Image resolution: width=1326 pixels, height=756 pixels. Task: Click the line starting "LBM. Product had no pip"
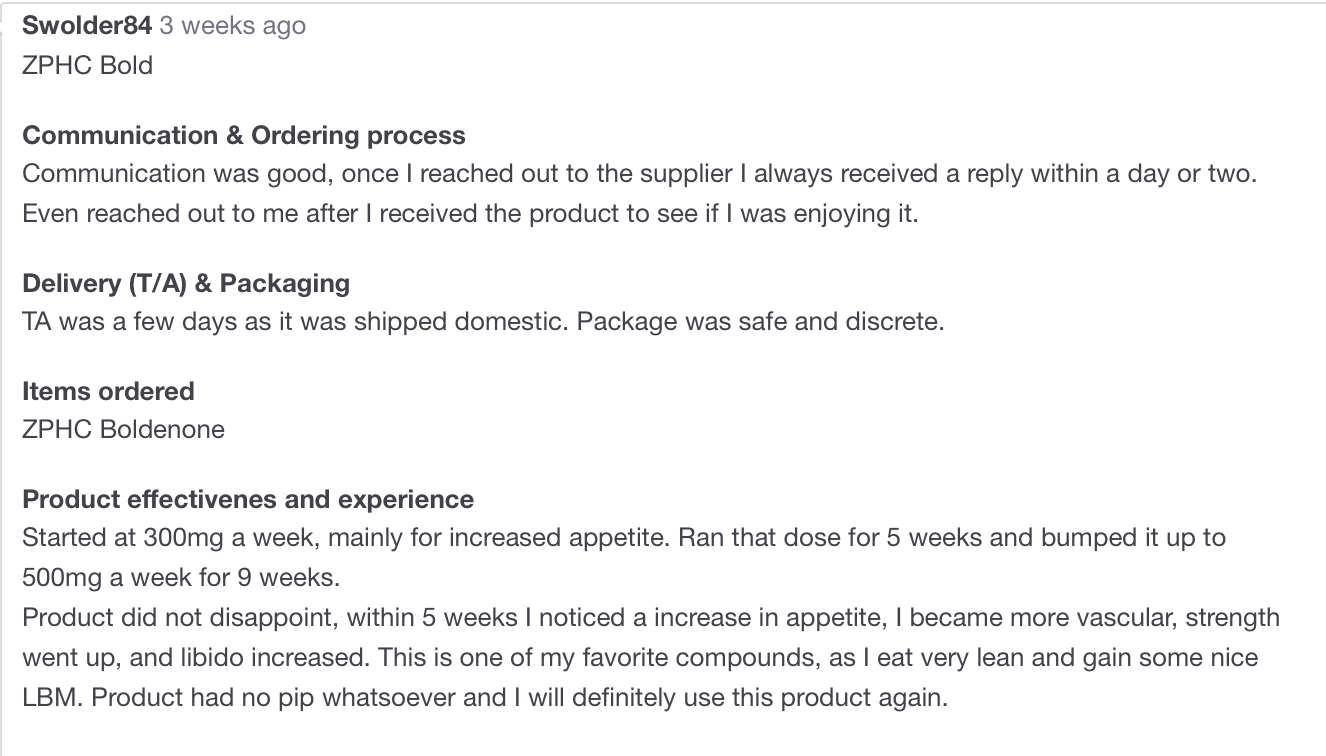[484, 697]
